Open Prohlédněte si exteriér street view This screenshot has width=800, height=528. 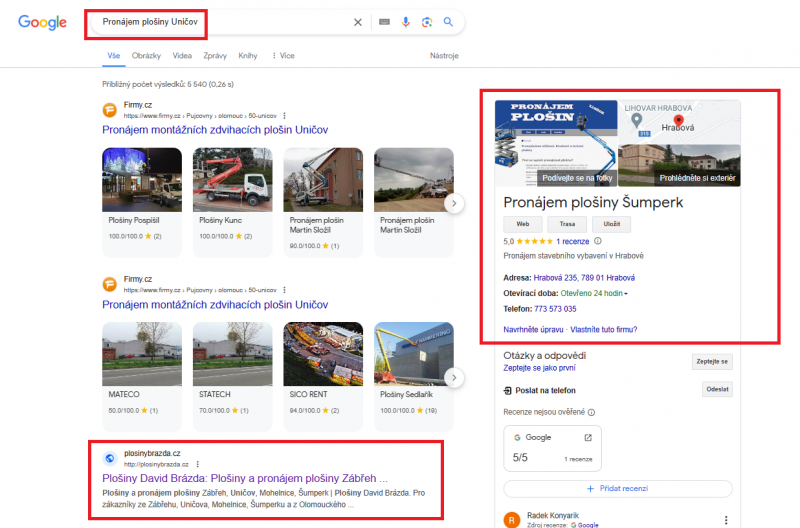(x=679, y=165)
